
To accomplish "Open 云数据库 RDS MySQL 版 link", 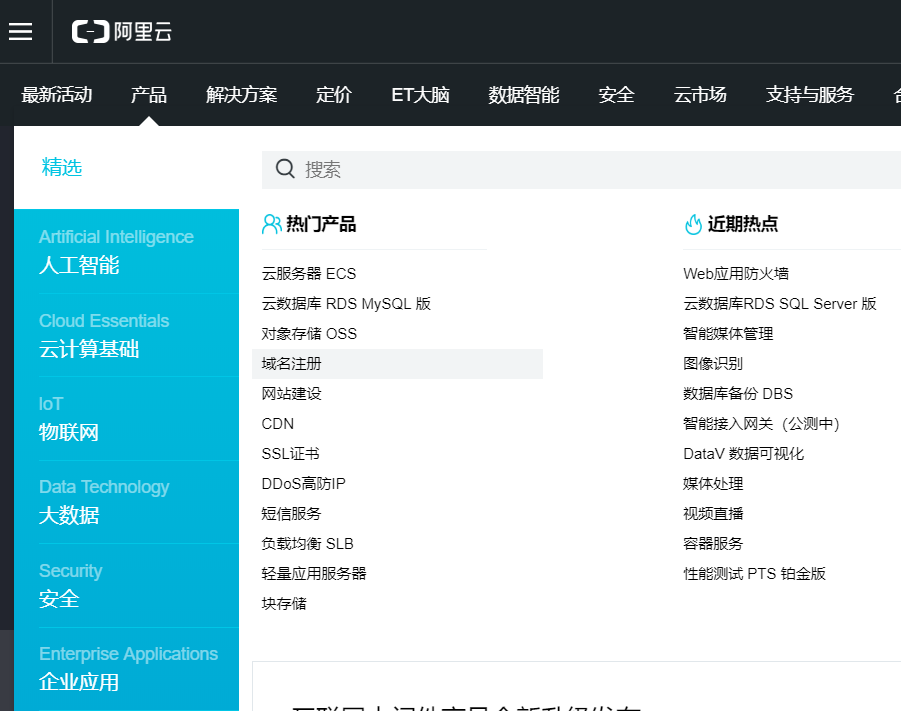I will 346,303.
